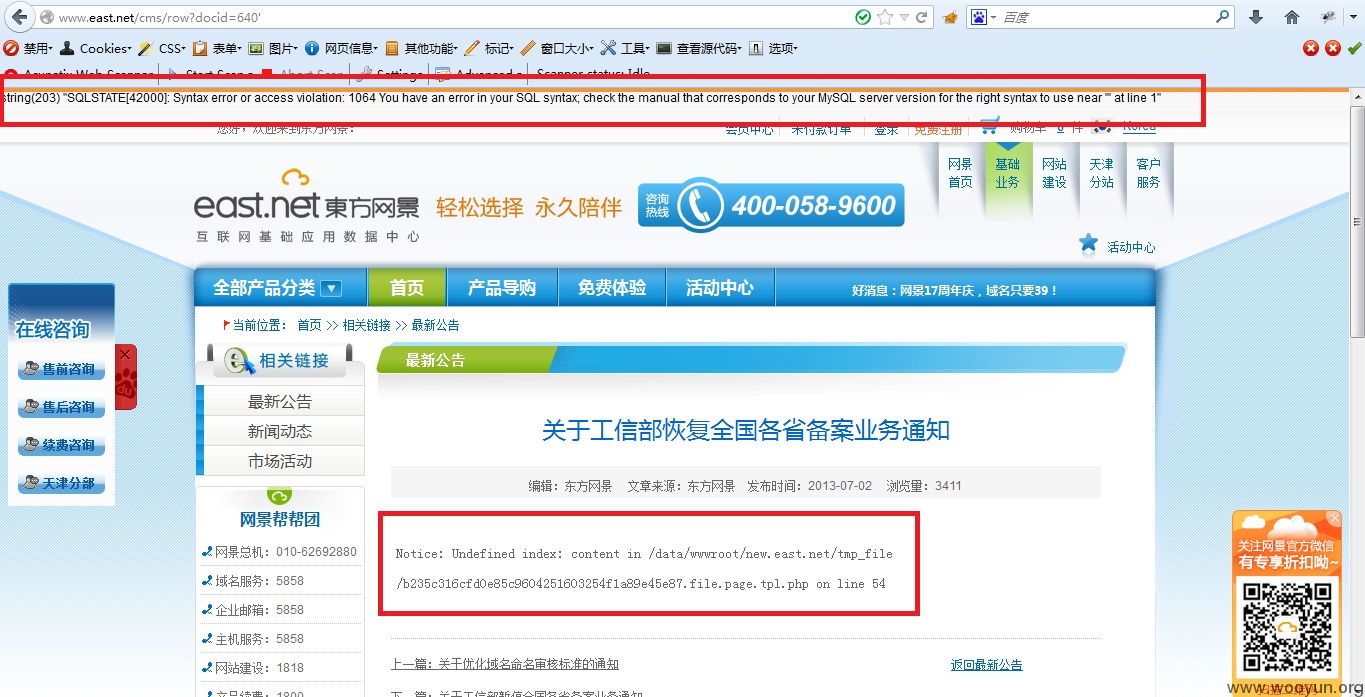Select the 首页 navigation tab
This screenshot has height=697, width=1365.
click(407, 288)
